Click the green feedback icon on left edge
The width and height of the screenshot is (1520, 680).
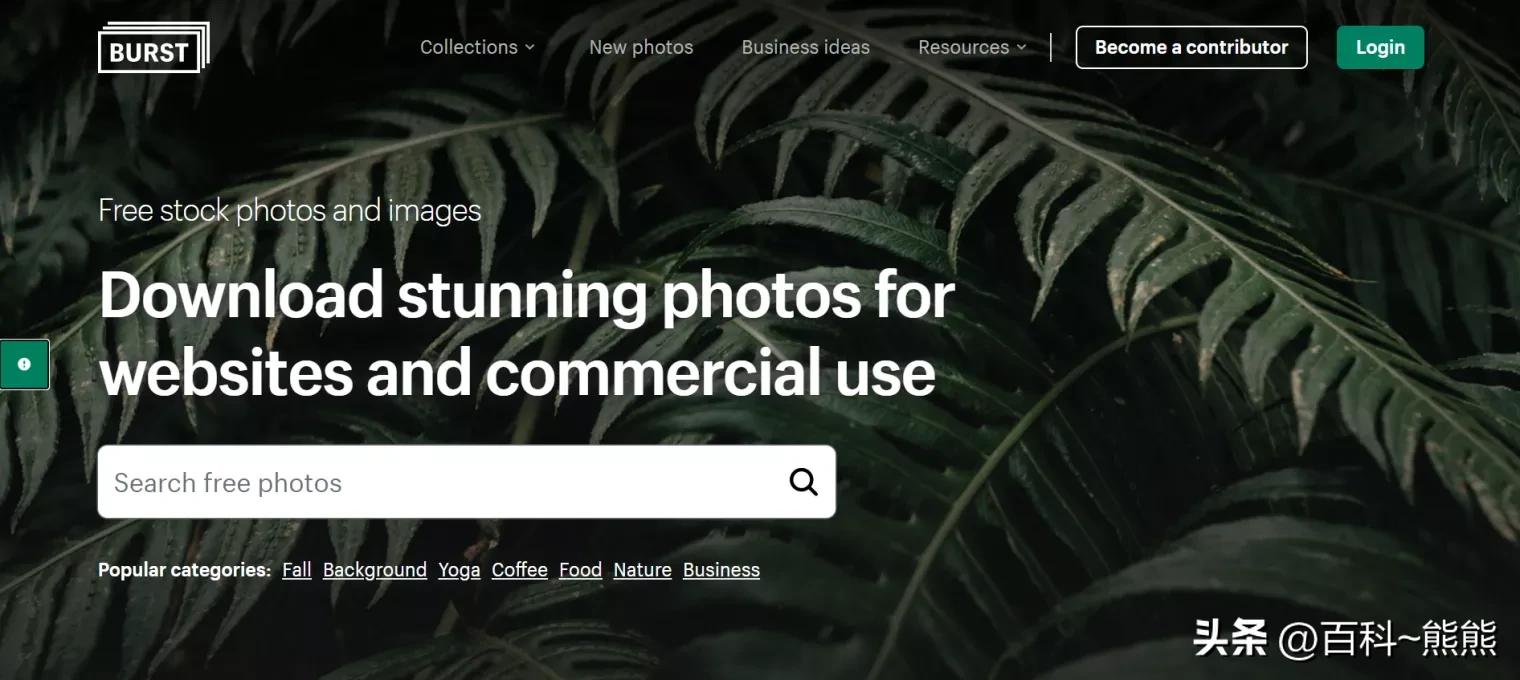click(24, 364)
